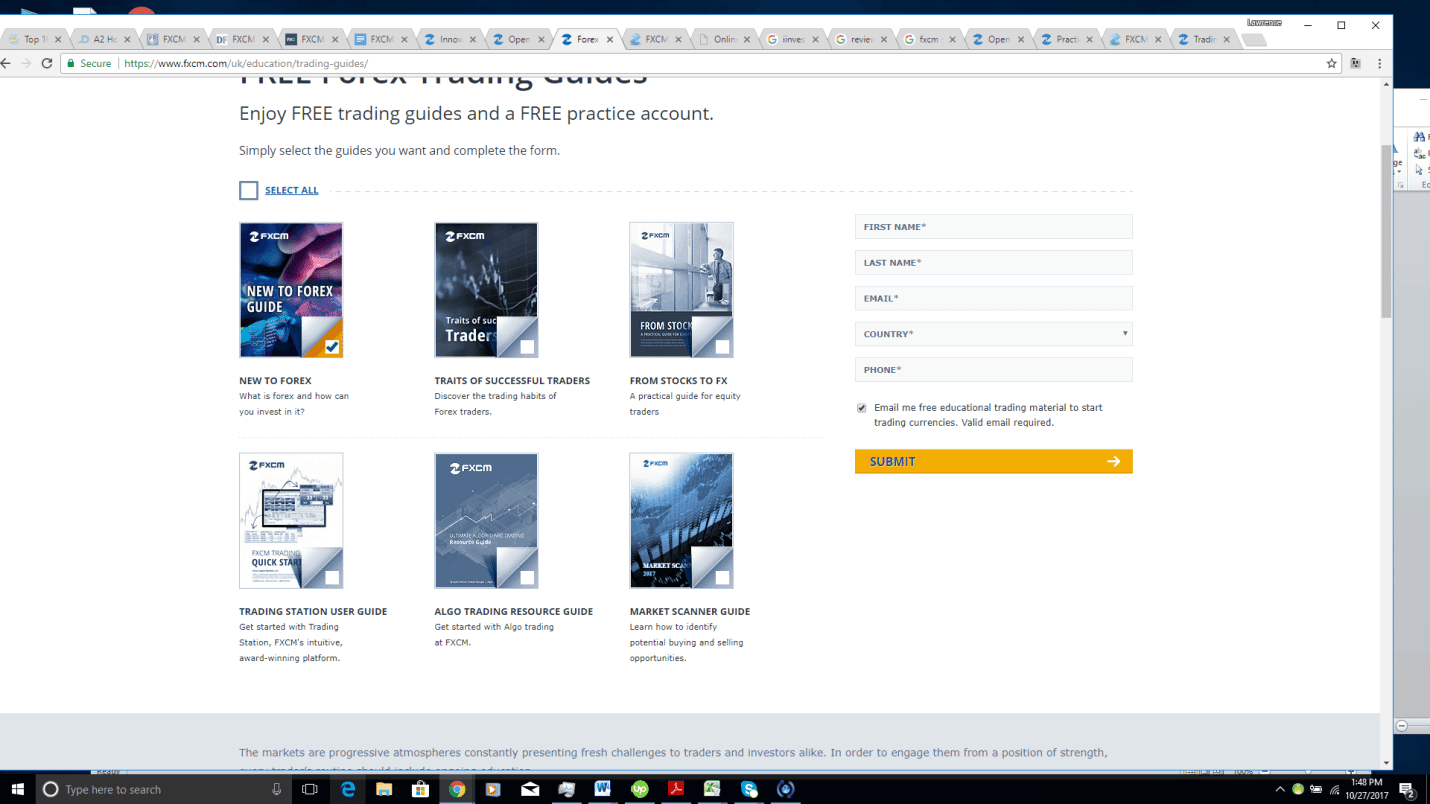Open Task View from the taskbar
The height and width of the screenshot is (804, 1430).
click(310, 789)
